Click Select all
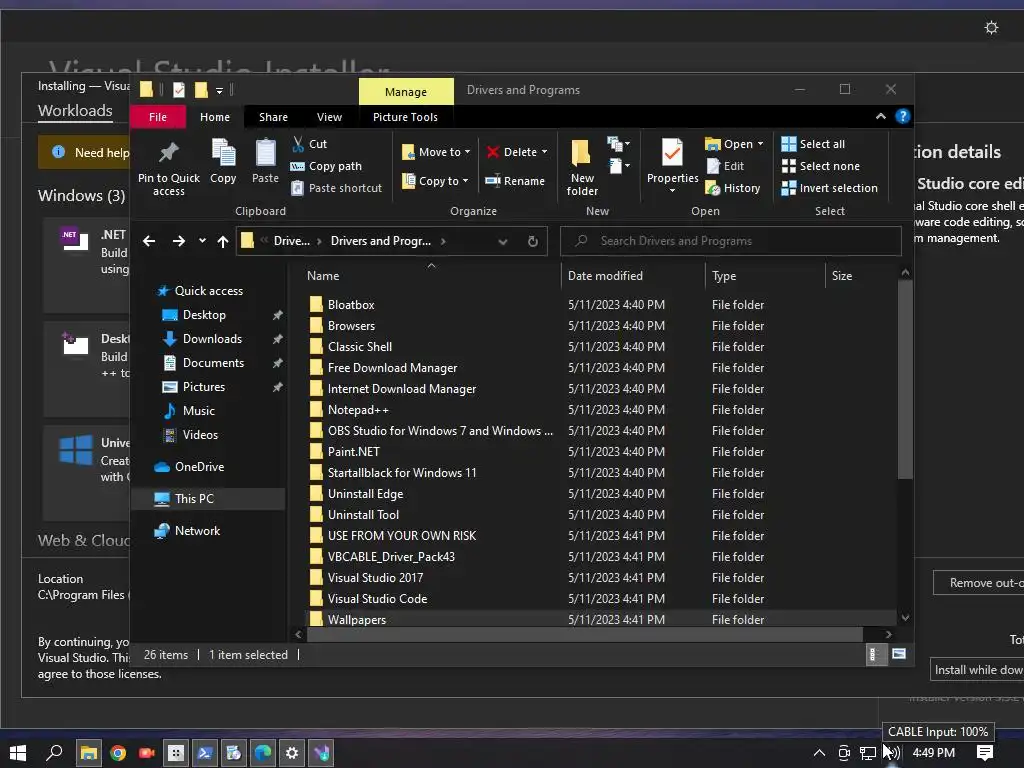Image resolution: width=1024 pixels, height=768 pixels. [x=813, y=144]
